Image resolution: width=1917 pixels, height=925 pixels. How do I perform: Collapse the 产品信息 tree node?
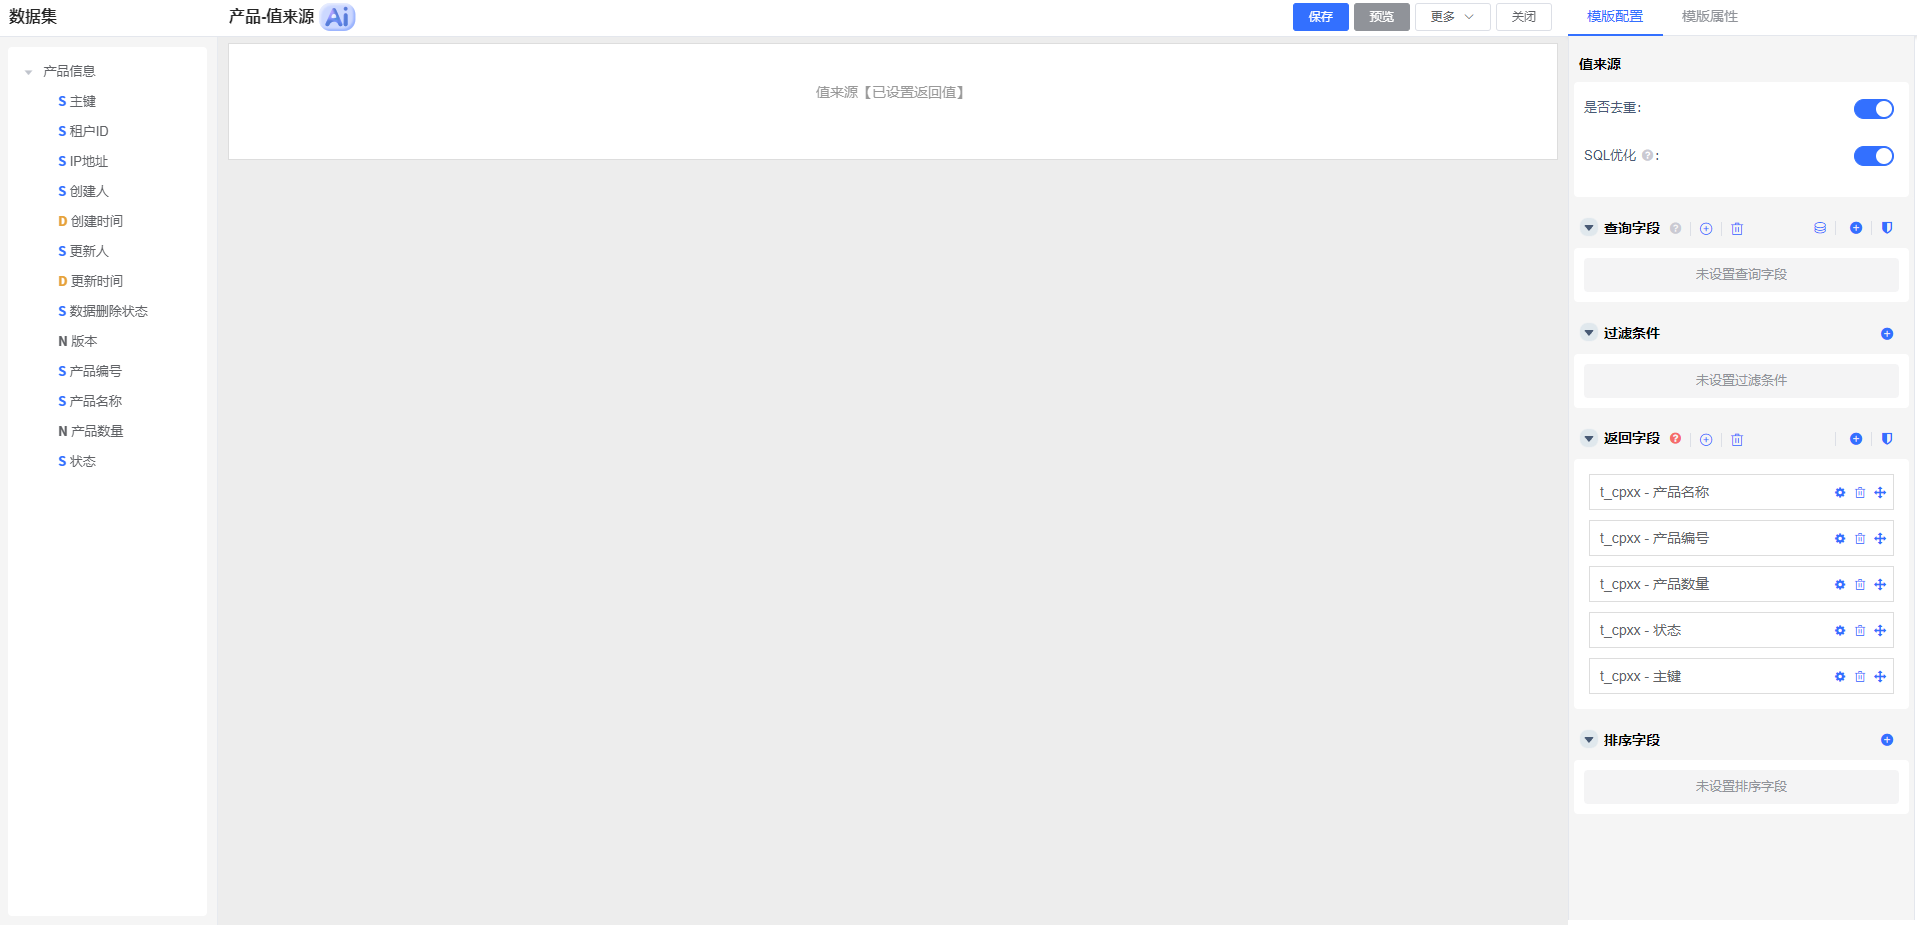(28, 72)
